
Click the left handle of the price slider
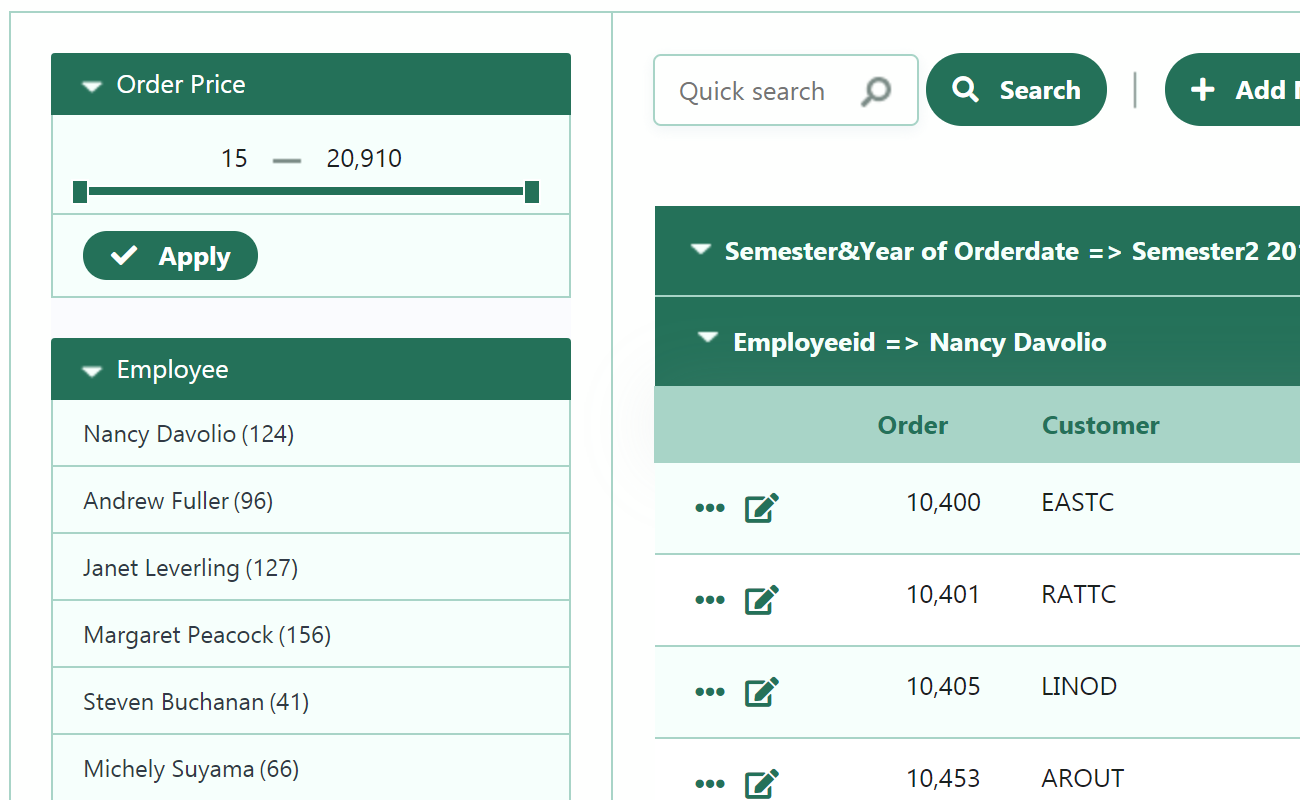pos(80,191)
